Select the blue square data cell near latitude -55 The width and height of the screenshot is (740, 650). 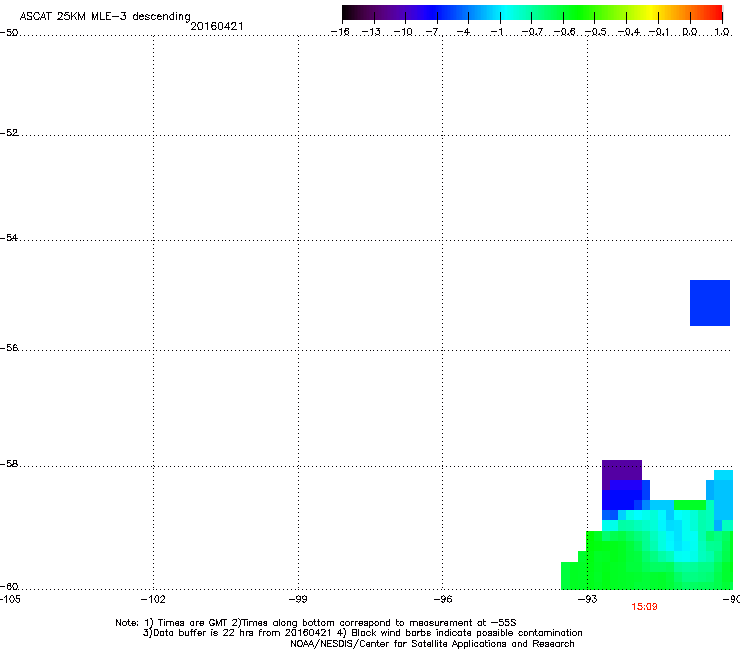click(710, 303)
